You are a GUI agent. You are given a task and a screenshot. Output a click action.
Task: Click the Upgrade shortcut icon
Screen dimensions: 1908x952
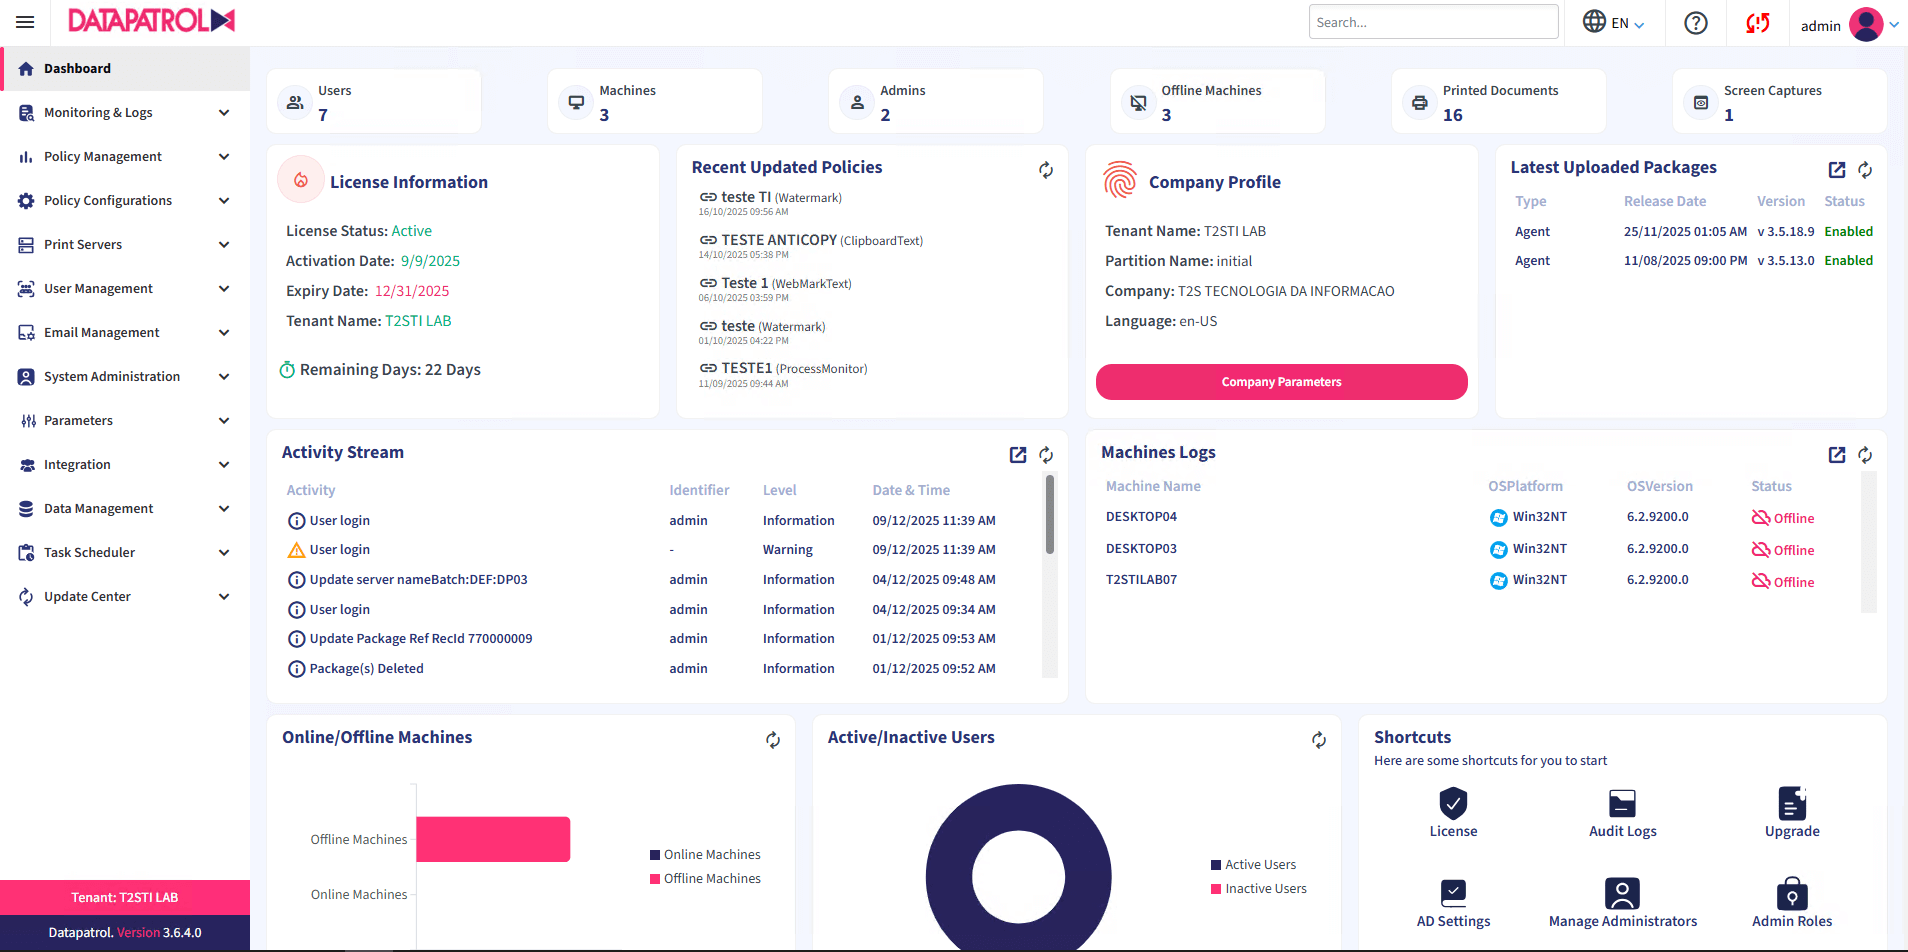[x=1791, y=804]
